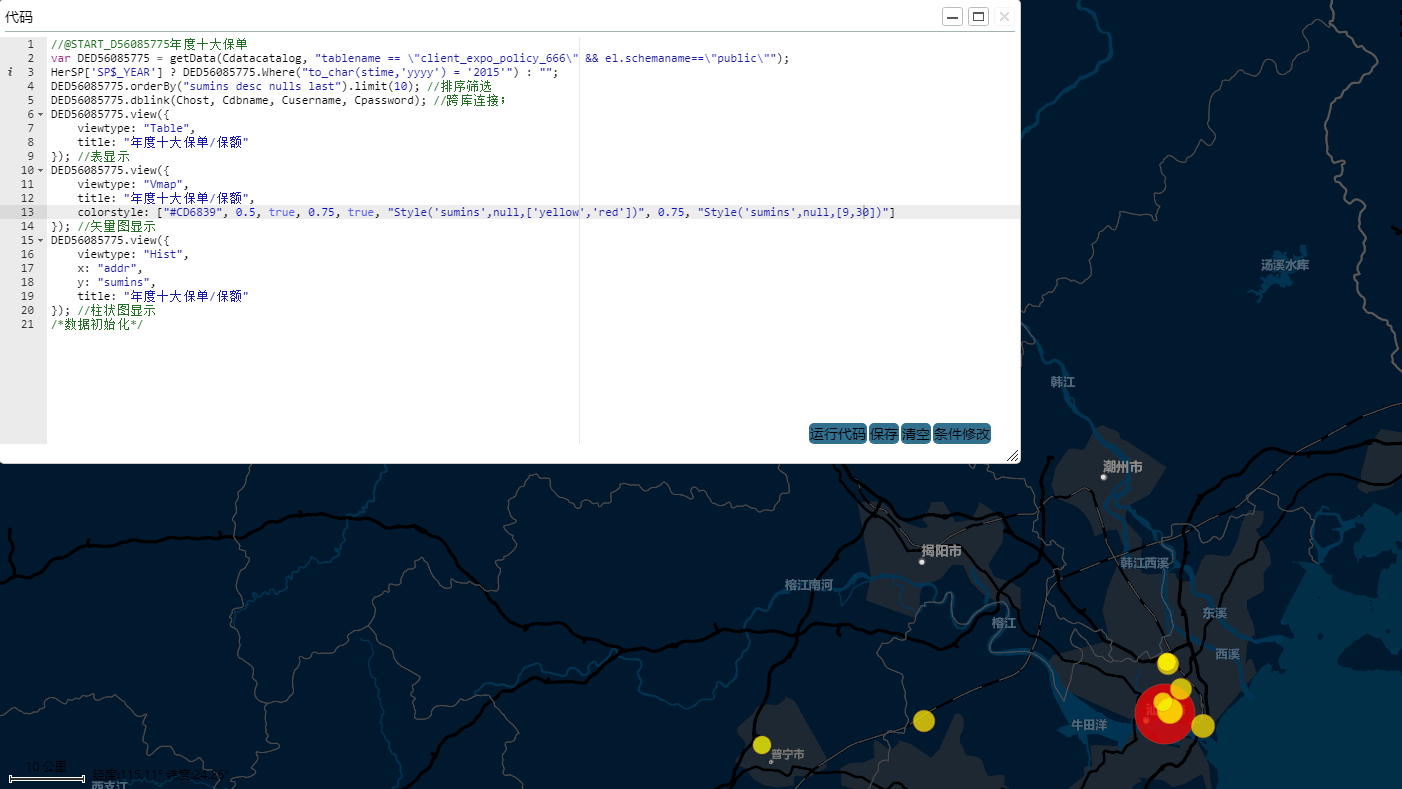1402x789 pixels.
Task: Click the 韩江西溪 river label
Action: click(1144, 563)
